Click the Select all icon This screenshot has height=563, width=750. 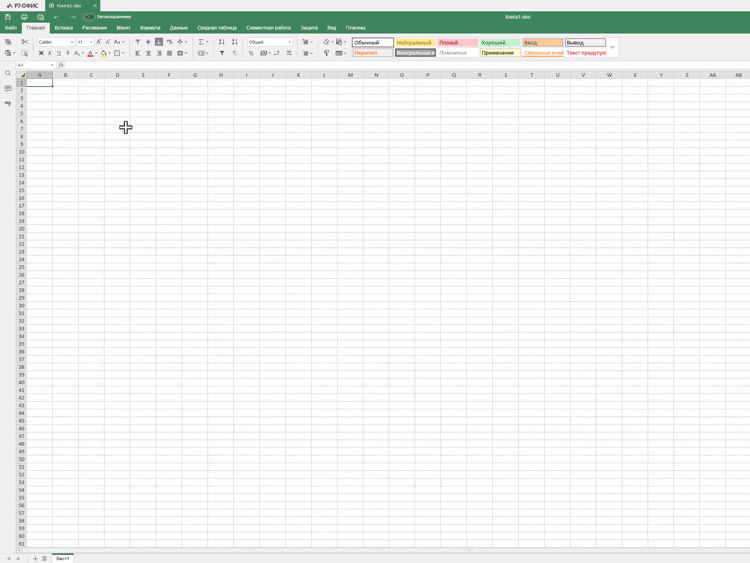coord(25,53)
